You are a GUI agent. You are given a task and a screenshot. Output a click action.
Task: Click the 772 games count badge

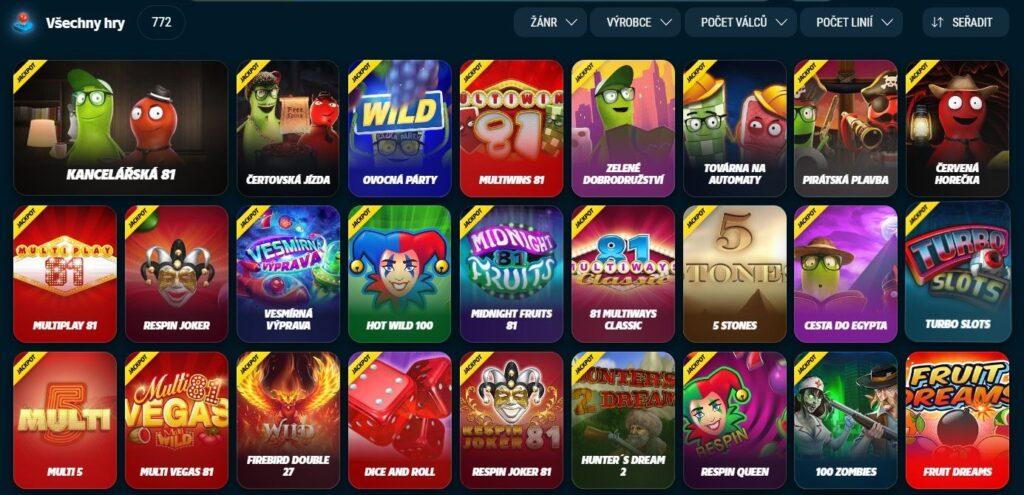pyautogui.click(x=161, y=22)
